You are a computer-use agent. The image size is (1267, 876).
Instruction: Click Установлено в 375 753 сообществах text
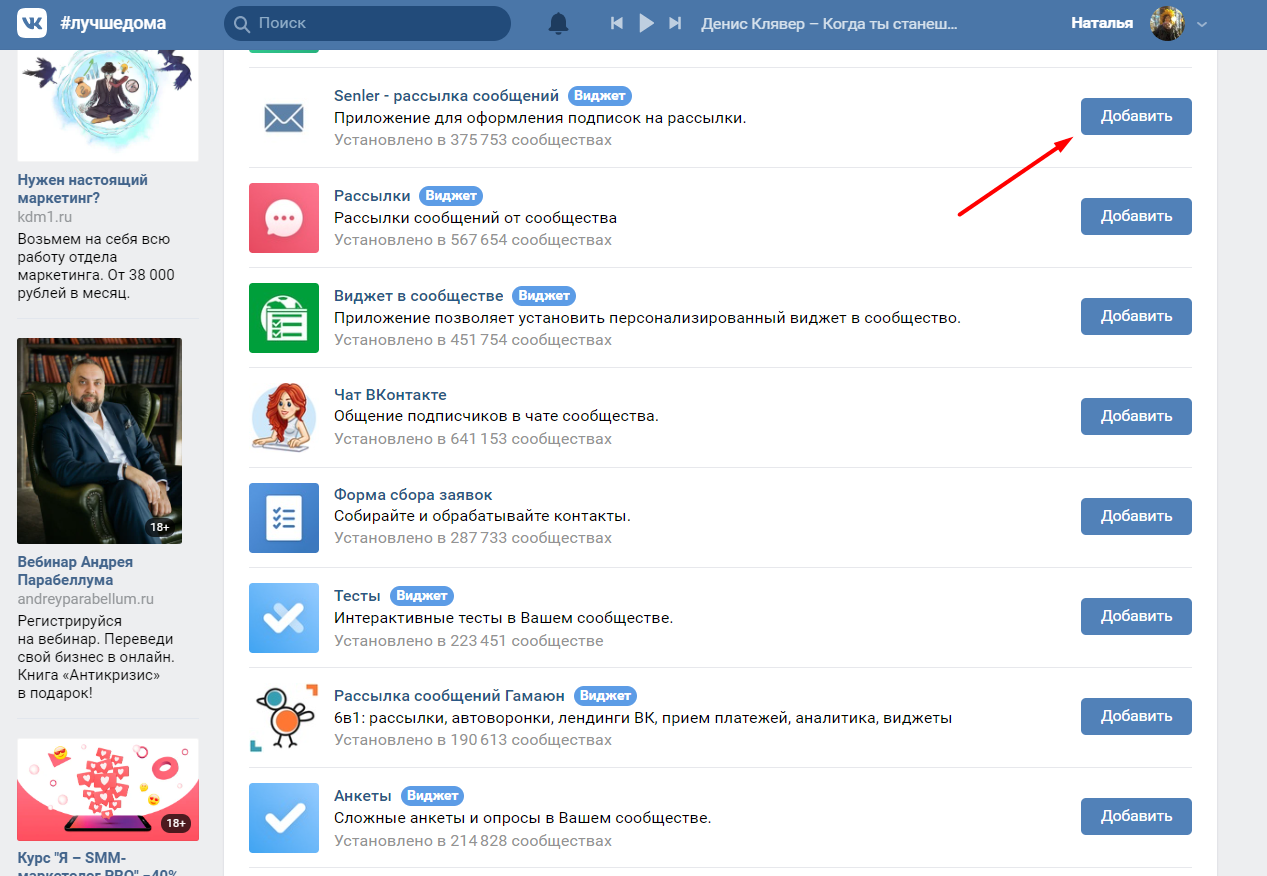pos(473,140)
